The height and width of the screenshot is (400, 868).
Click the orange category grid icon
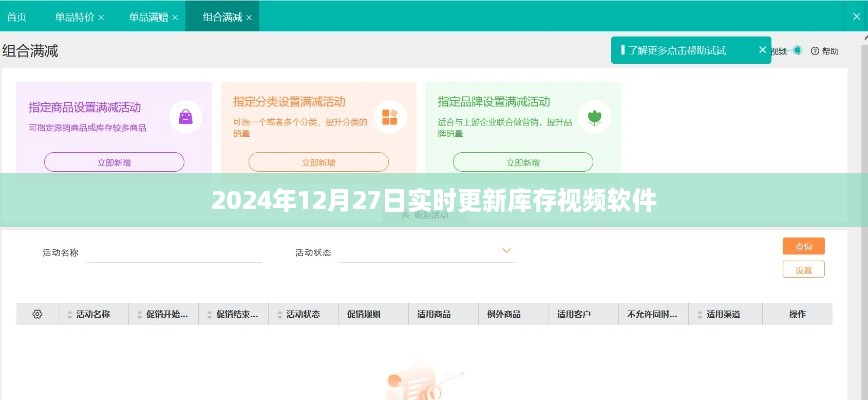[x=390, y=117]
